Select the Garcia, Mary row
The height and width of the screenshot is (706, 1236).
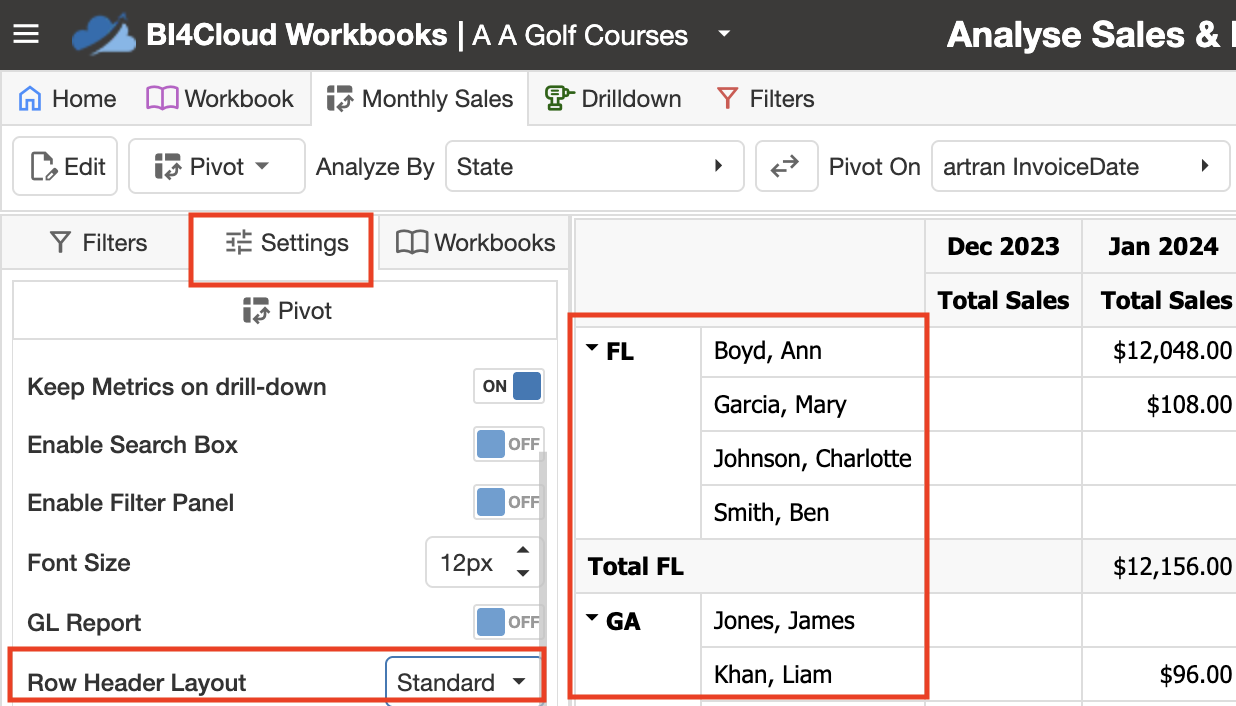click(x=813, y=405)
